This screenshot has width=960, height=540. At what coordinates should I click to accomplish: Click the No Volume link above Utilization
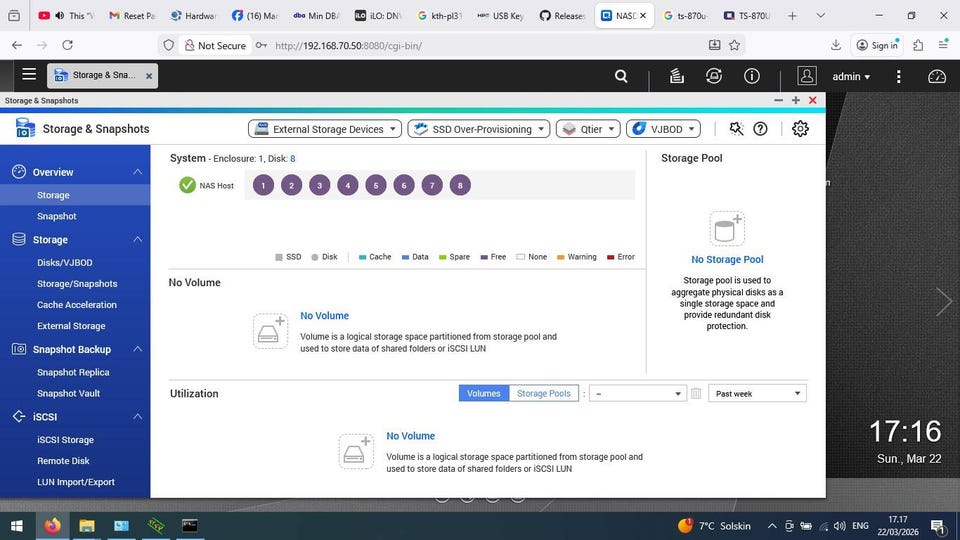324,316
